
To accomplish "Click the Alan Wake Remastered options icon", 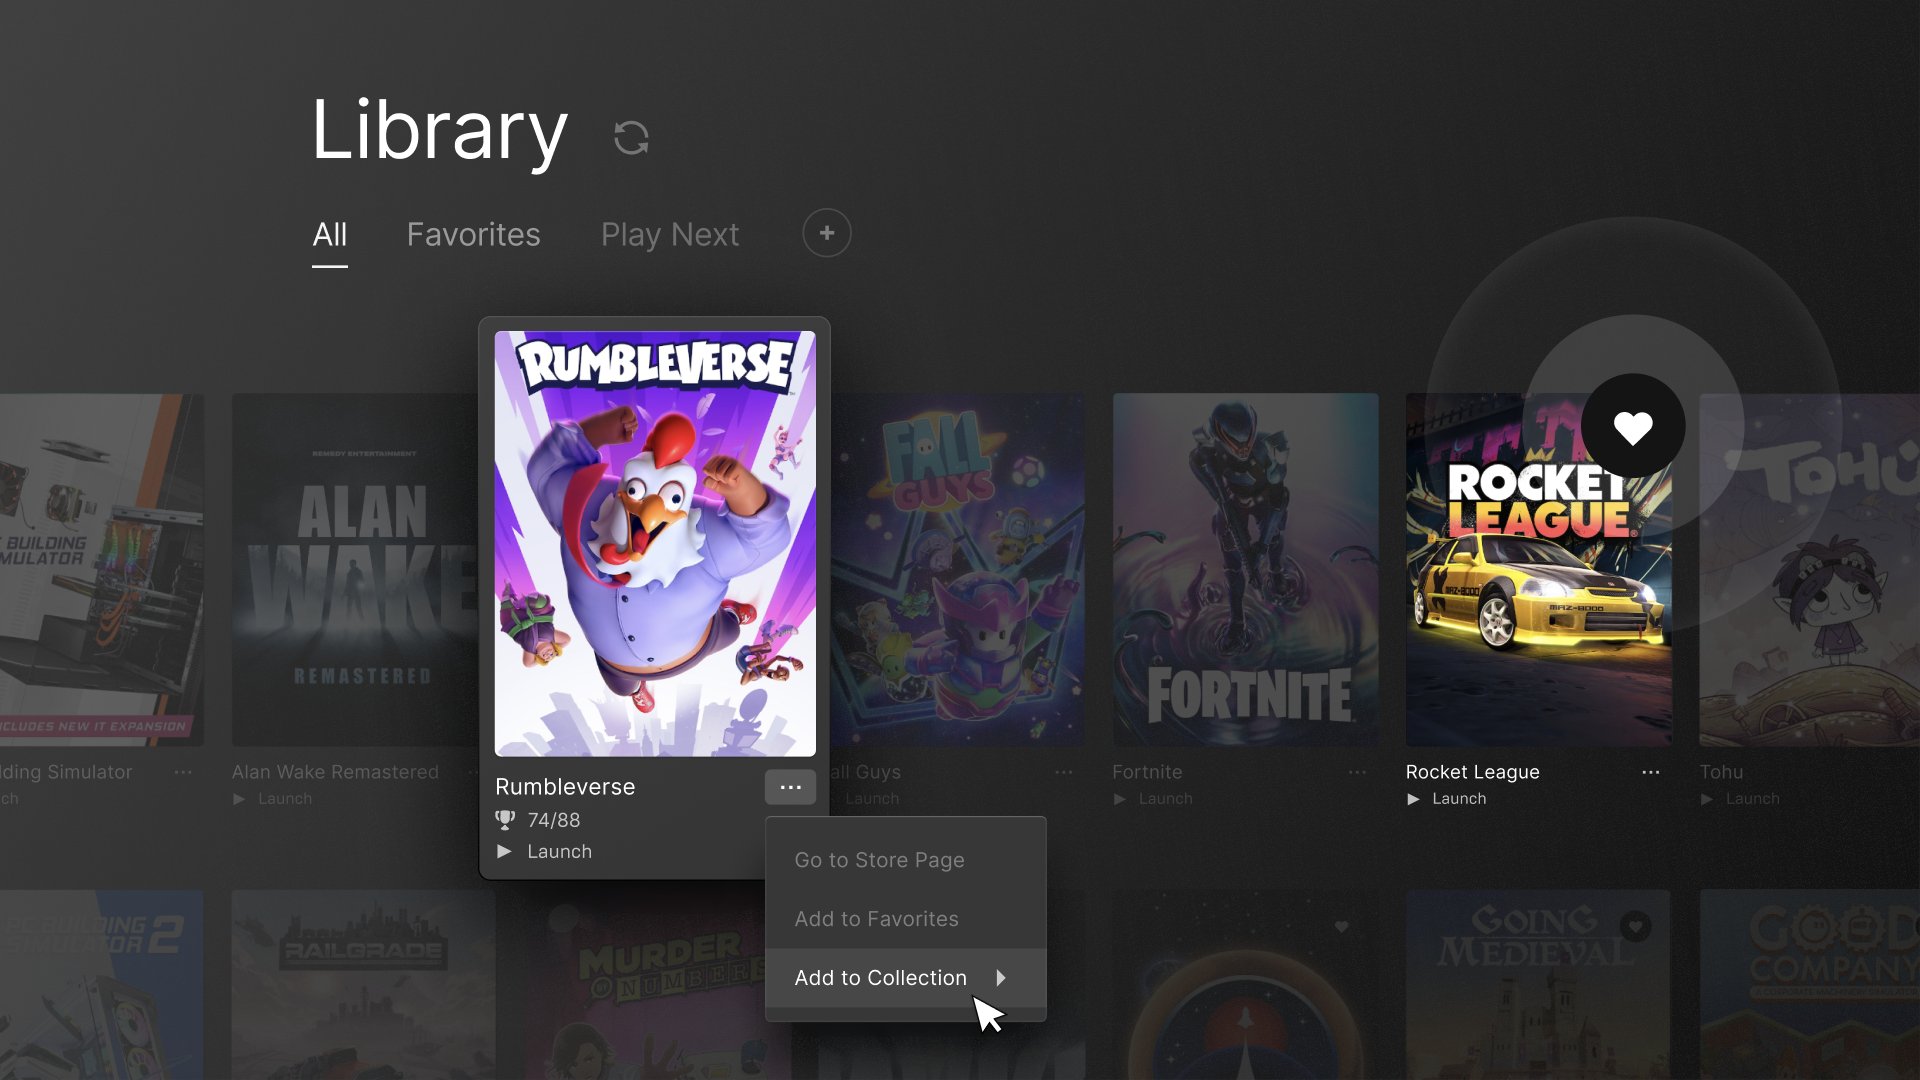I will pos(471,771).
